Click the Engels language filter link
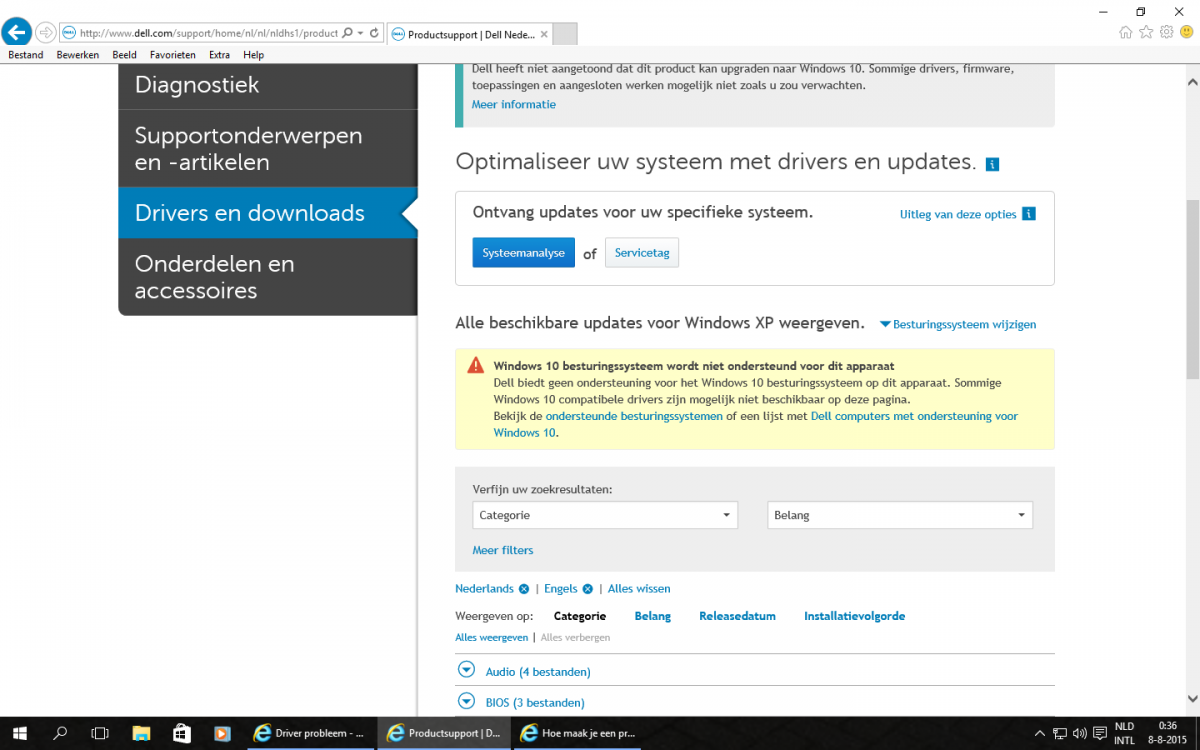1200x750 pixels. (x=561, y=589)
